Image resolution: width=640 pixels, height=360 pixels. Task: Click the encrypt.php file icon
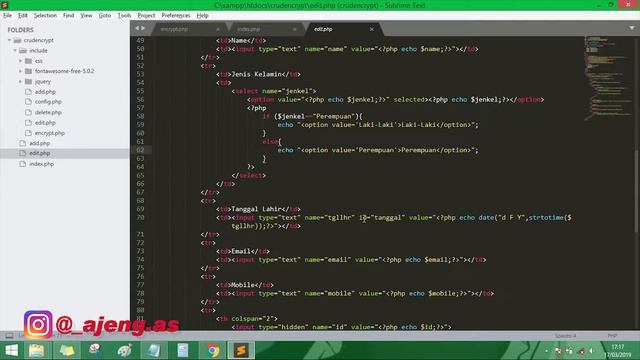tap(28, 133)
